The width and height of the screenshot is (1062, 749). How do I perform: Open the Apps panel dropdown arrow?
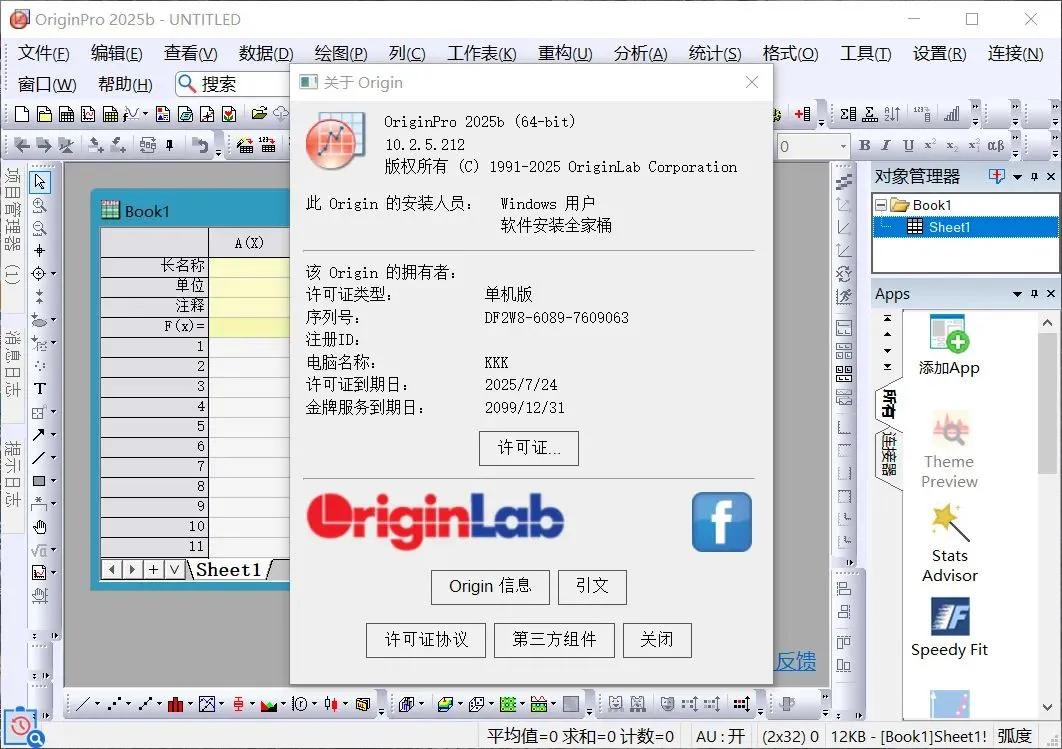click(x=1017, y=294)
